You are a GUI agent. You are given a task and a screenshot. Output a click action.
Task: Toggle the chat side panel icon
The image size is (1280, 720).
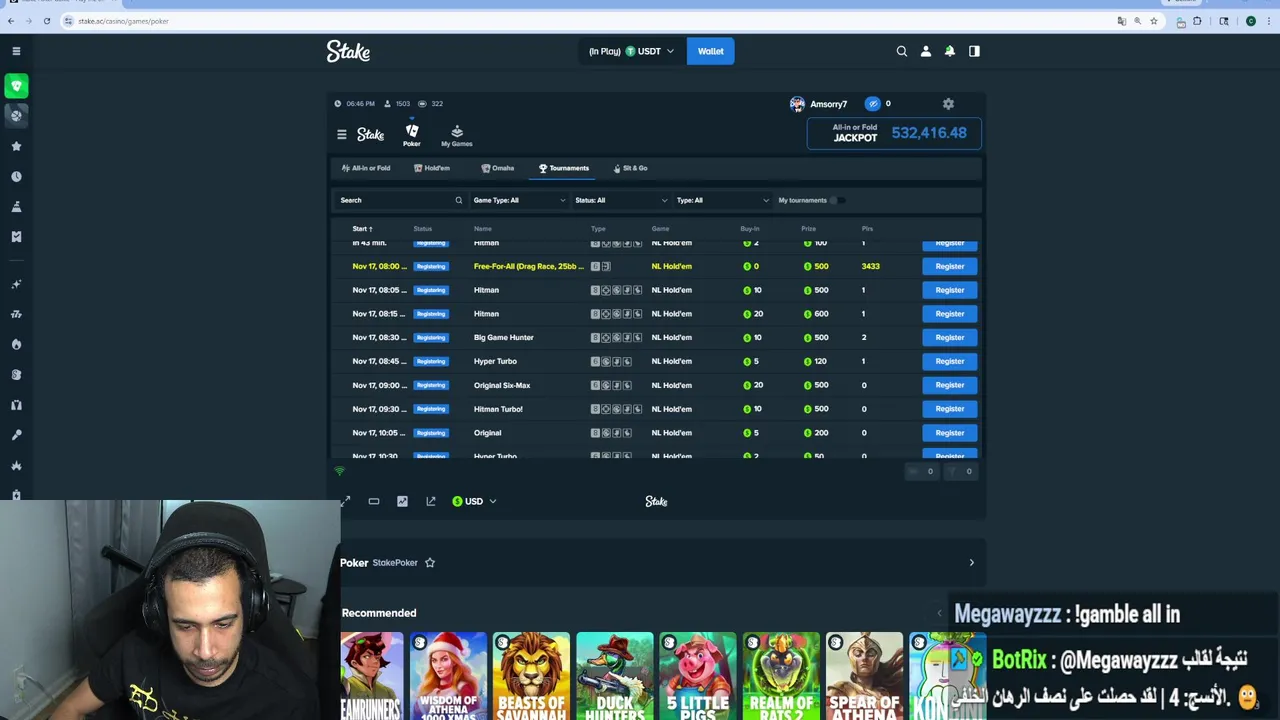pyautogui.click(x=974, y=51)
